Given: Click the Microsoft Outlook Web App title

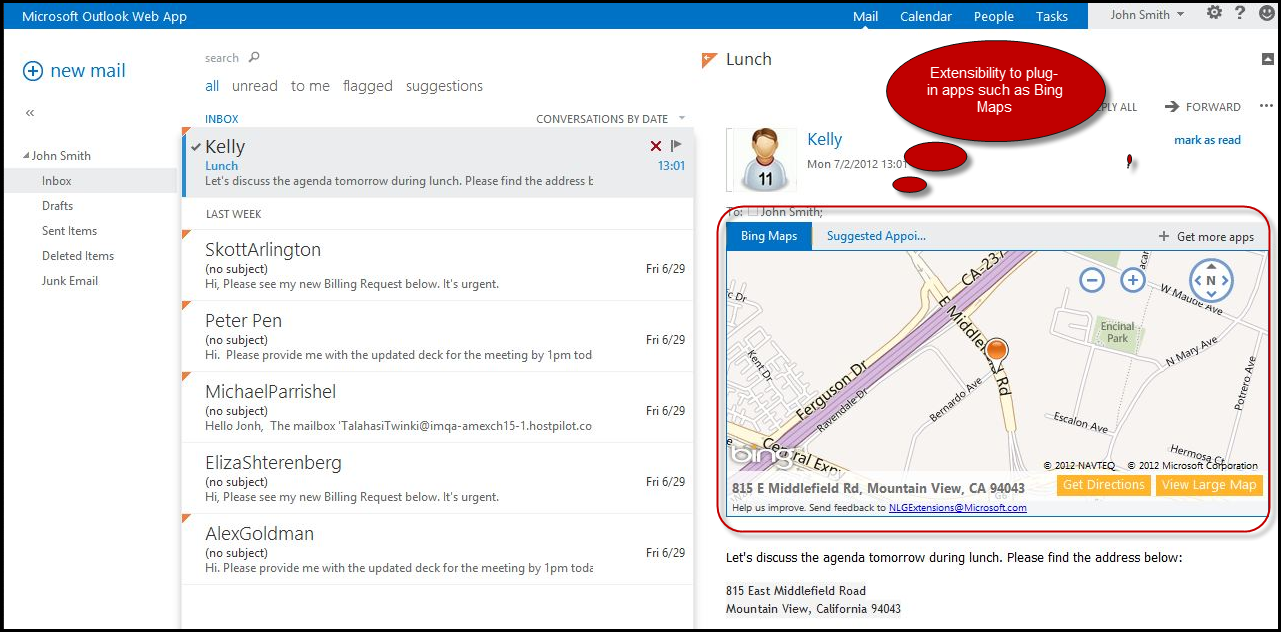Looking at the screenshot, I should pos(104,16).
